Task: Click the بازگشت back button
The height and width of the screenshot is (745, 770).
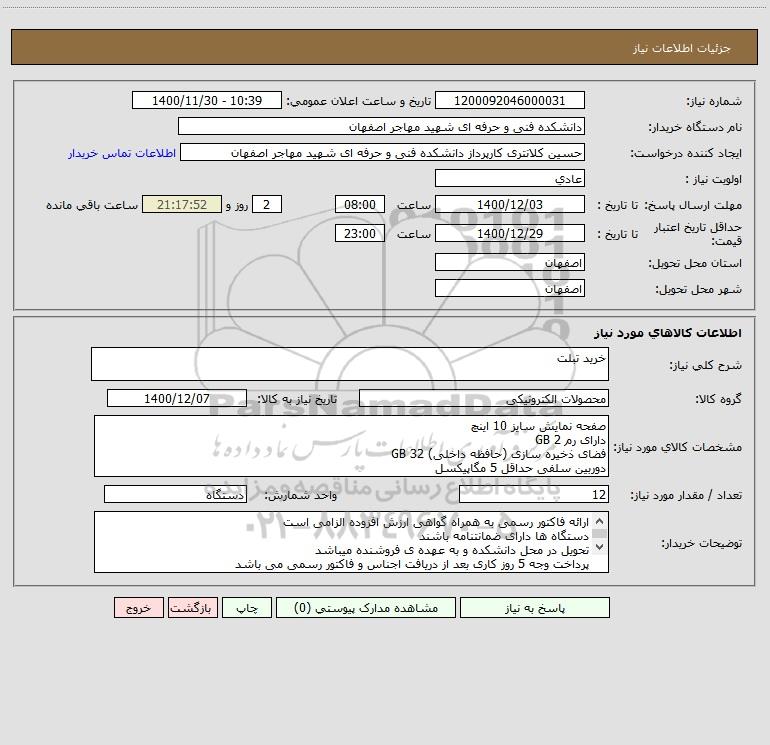Action: [192, 608]
